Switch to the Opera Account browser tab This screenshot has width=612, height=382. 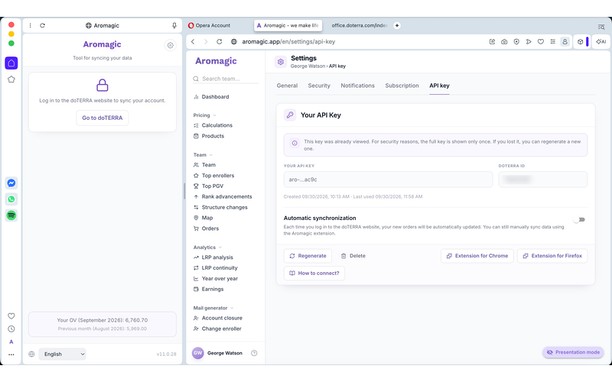point(213,25)
